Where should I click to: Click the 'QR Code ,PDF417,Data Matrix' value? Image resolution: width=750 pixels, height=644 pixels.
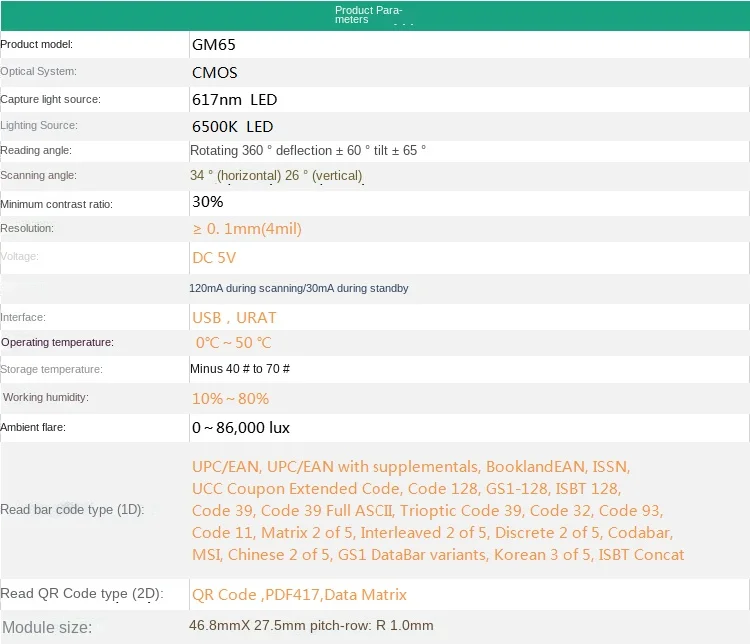pyautogui.click(x=299, y=595)
